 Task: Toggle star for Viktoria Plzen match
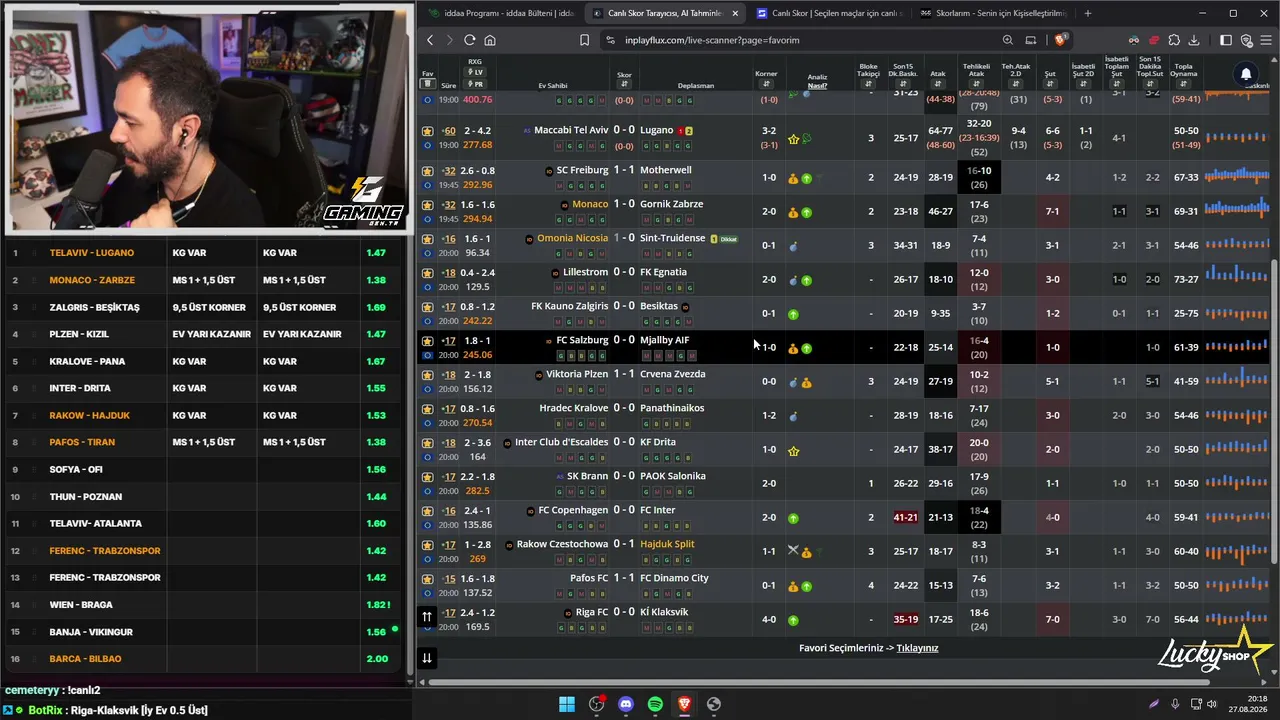[428, 375]
